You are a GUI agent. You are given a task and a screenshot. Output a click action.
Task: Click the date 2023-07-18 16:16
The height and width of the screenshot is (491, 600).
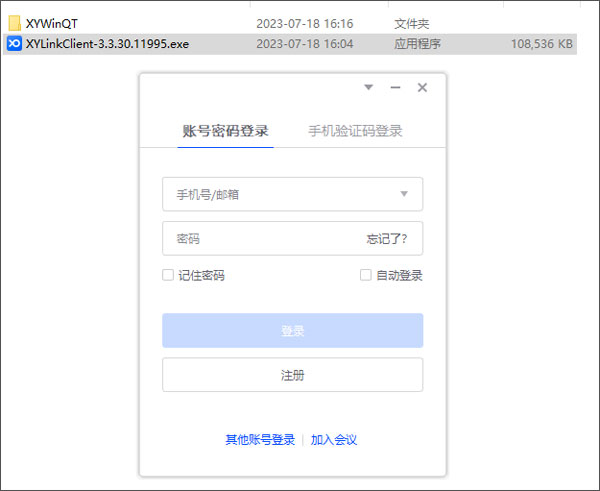(x=305, y=24)
